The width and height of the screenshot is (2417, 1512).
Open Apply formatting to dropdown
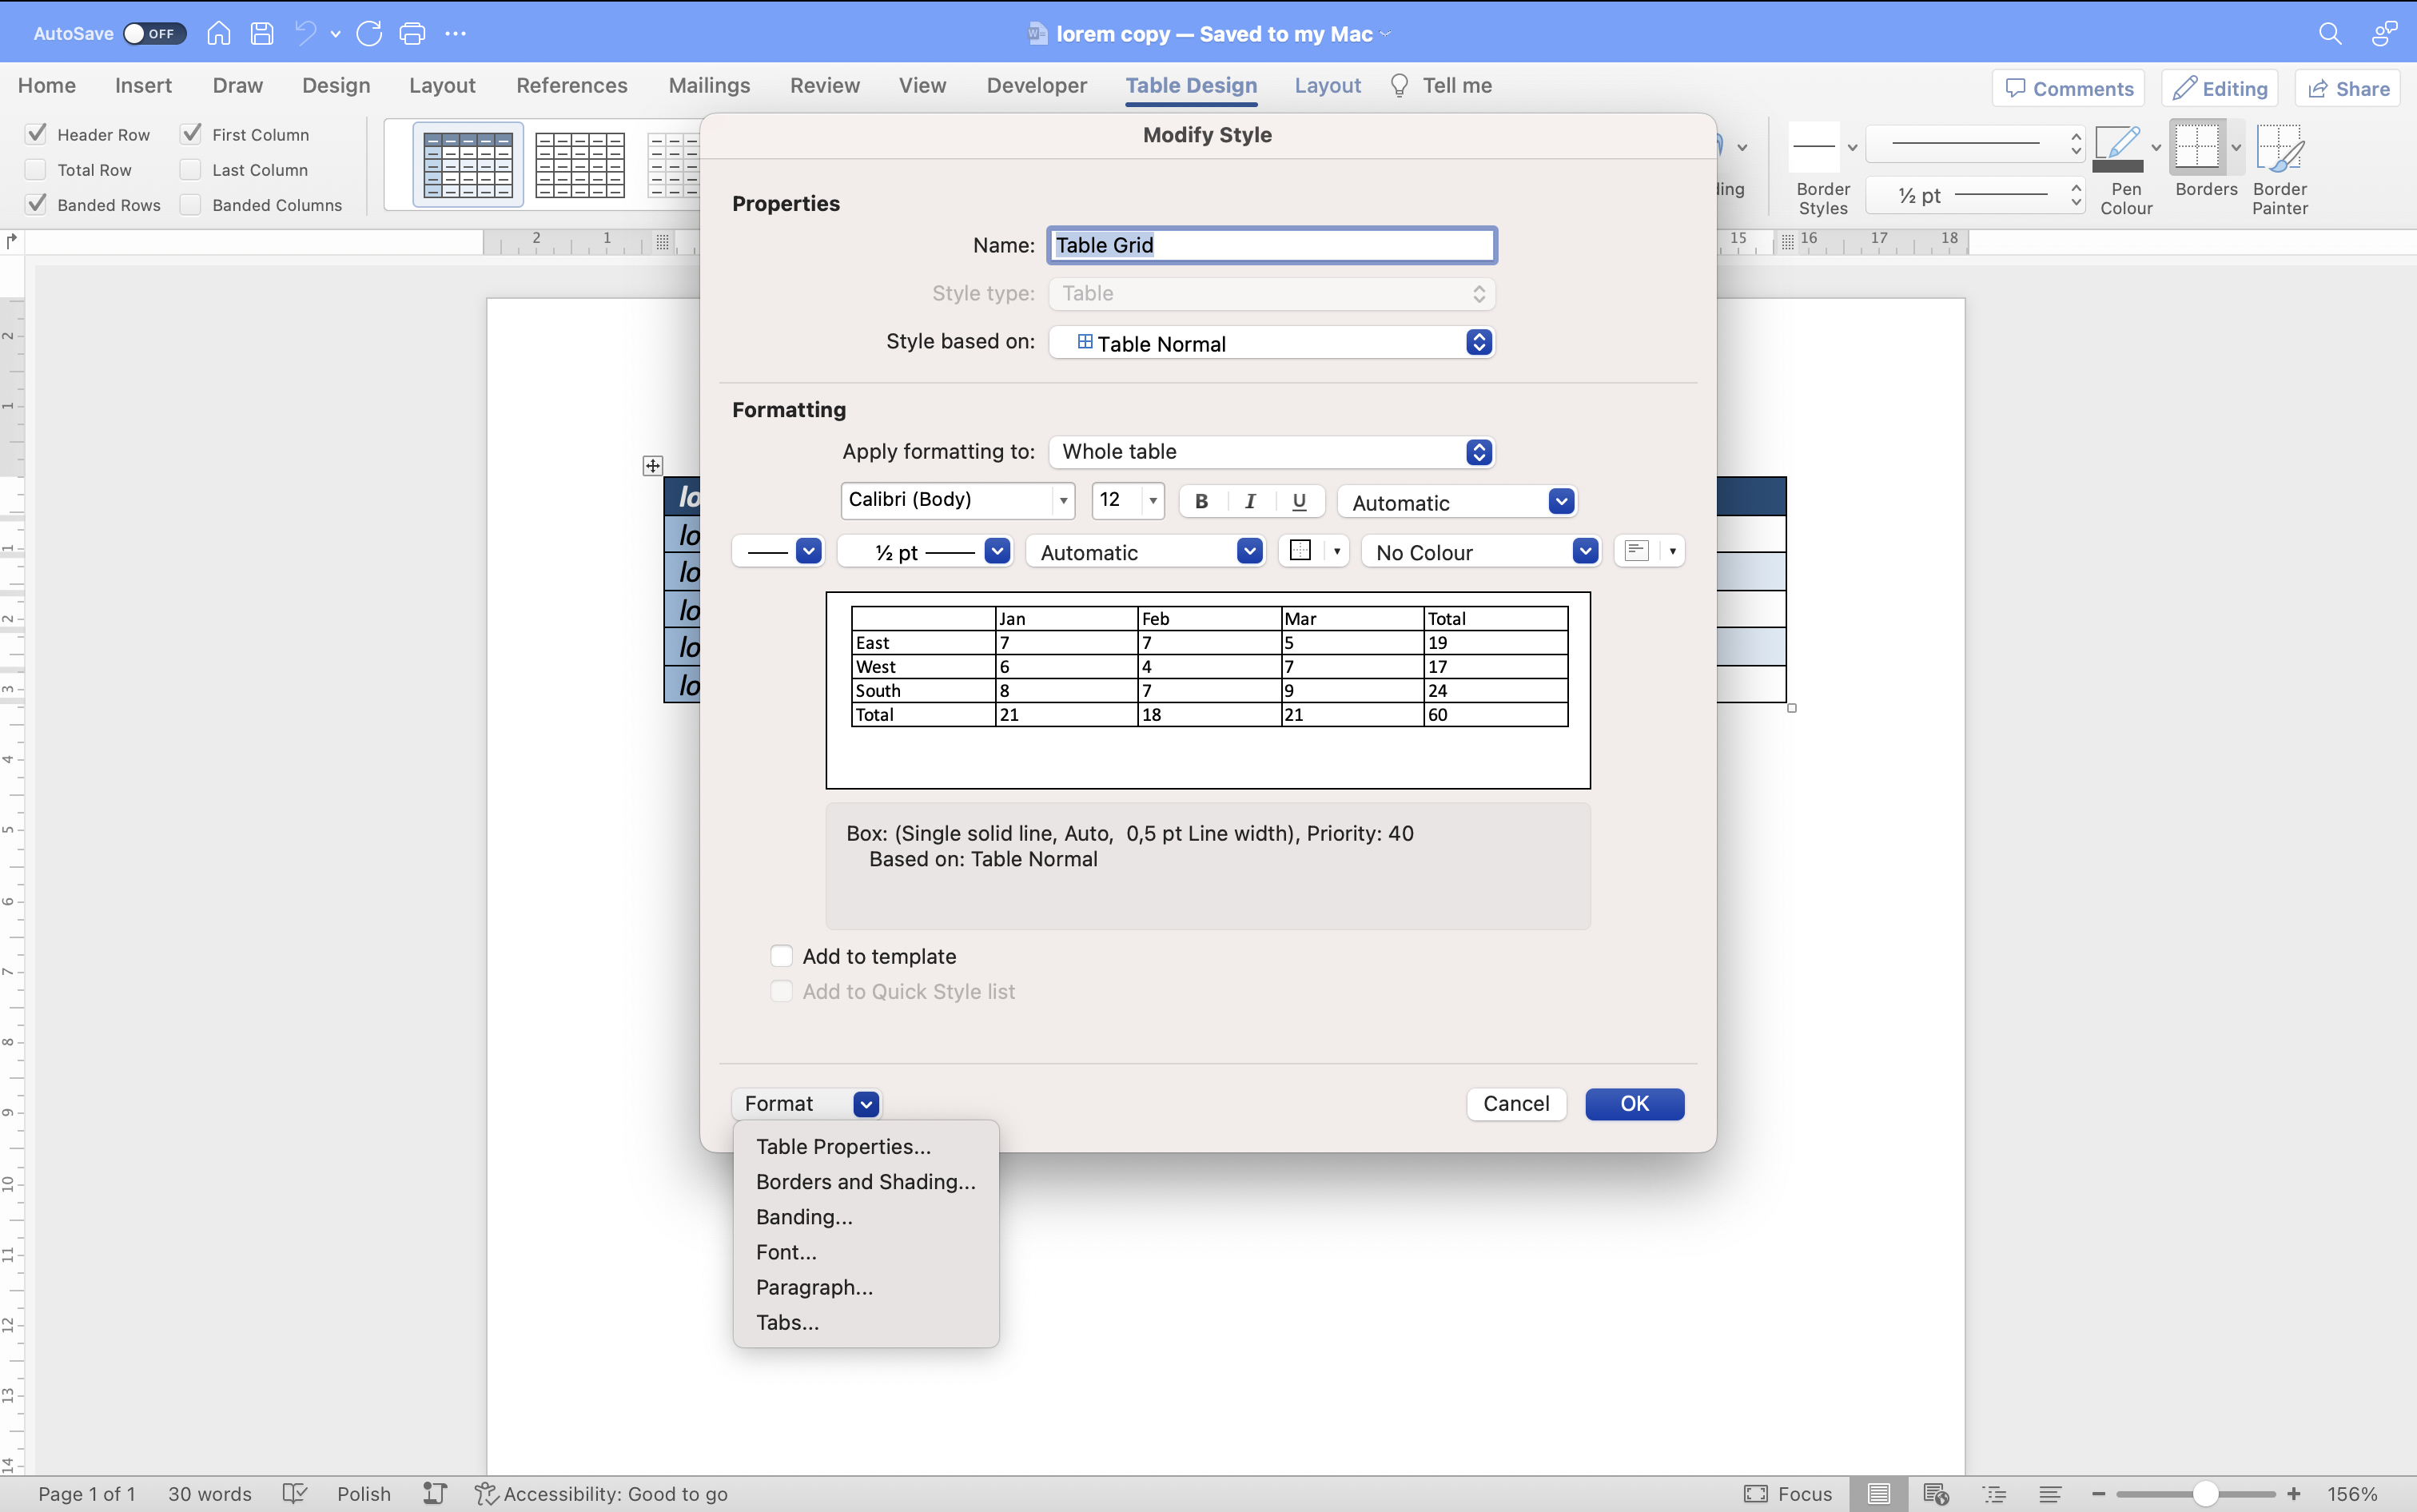tap(1271, 452)
